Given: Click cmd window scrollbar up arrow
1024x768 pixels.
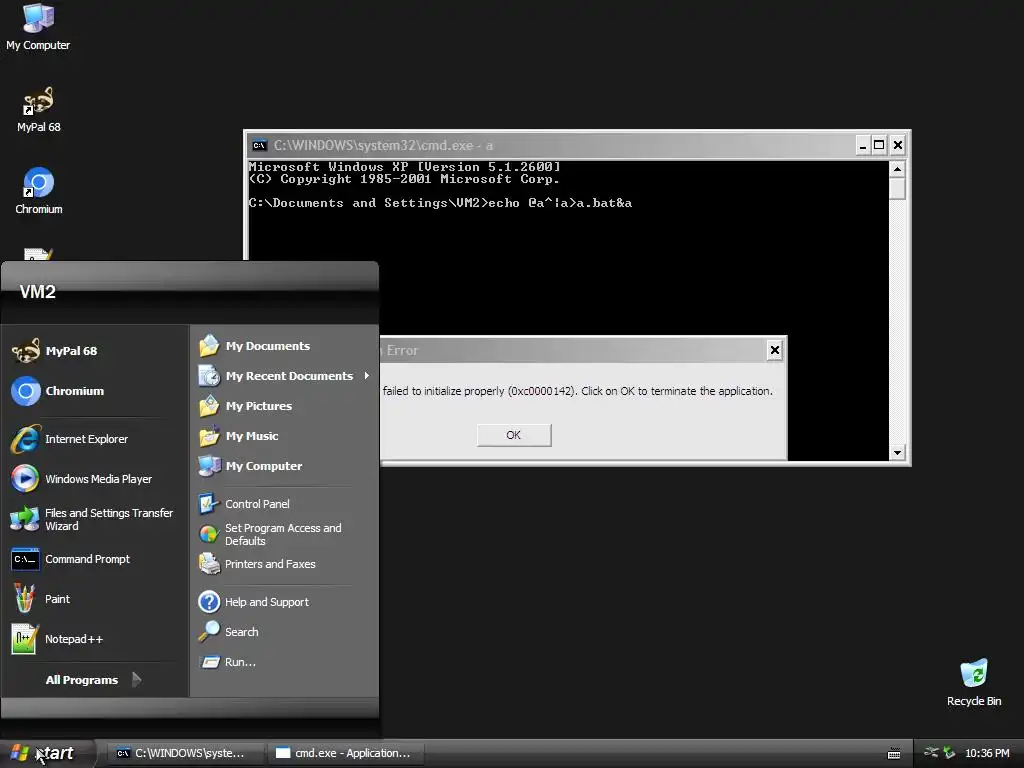Looking at the screenshot, I should point(897,169).
